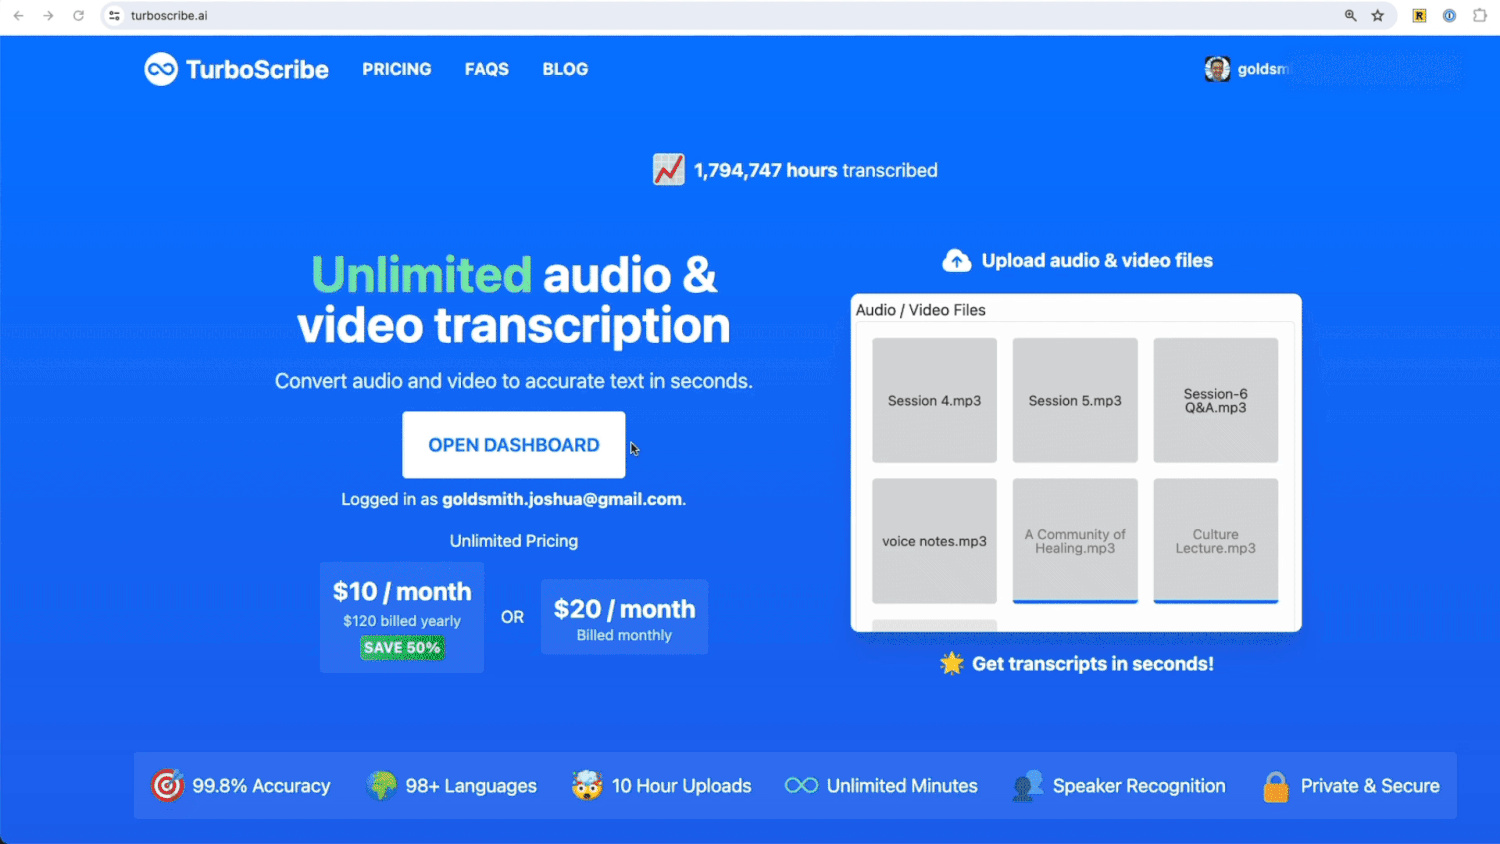The height and width of the screenshot is (844, 1500).
Task: Select the $20 per month monthly plan
Action: 624,616
